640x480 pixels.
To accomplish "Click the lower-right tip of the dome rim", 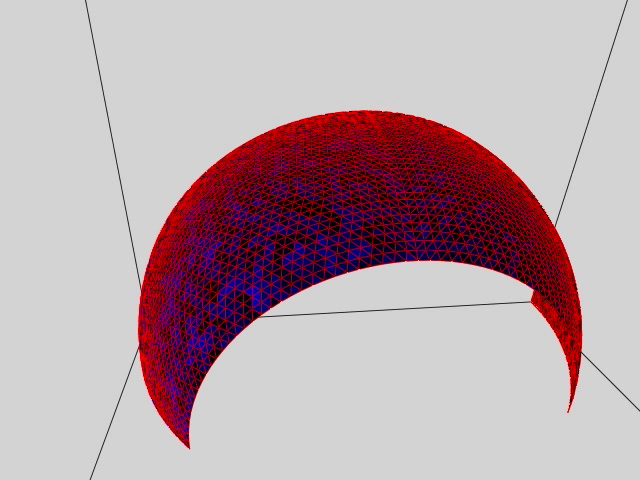I will pyautogui.click(x=569, y=409).
